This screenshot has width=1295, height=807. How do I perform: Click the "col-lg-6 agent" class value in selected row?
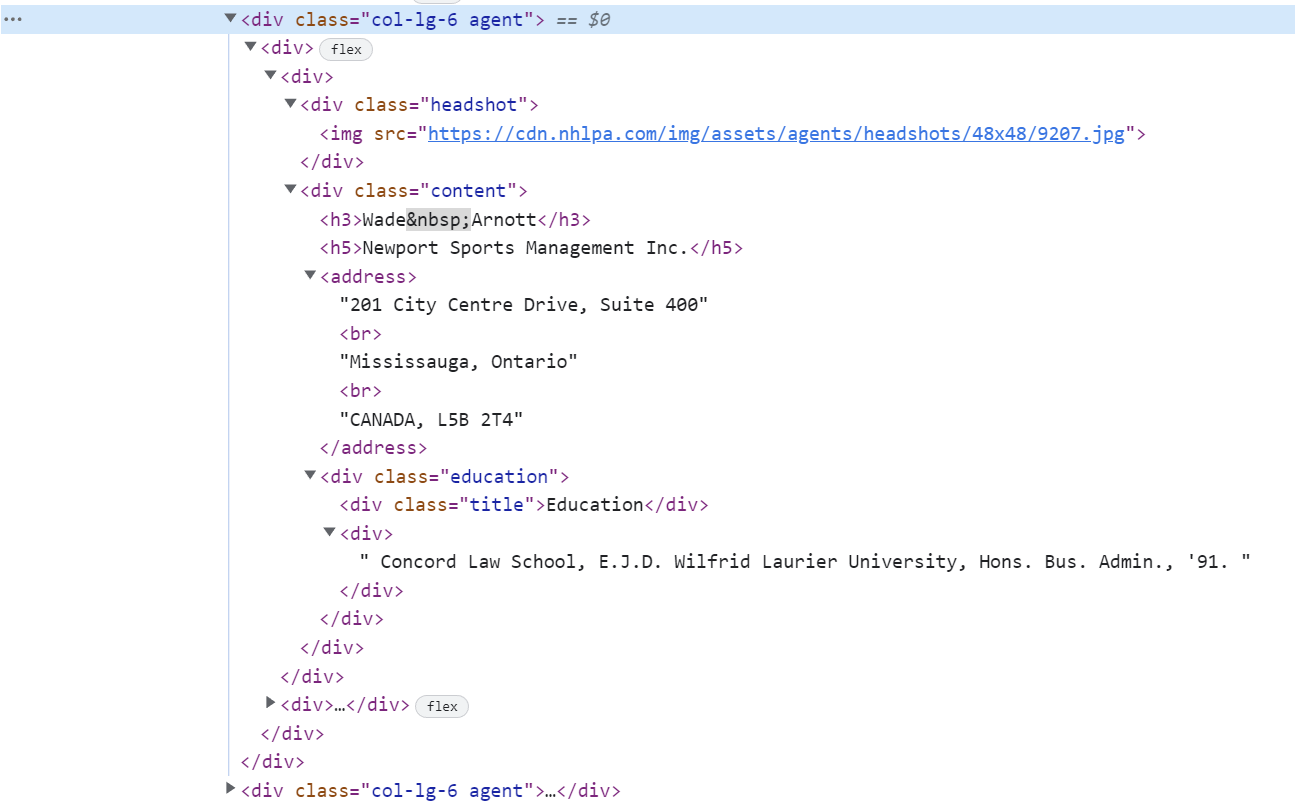pyautogui.click(x=448, y=19)
